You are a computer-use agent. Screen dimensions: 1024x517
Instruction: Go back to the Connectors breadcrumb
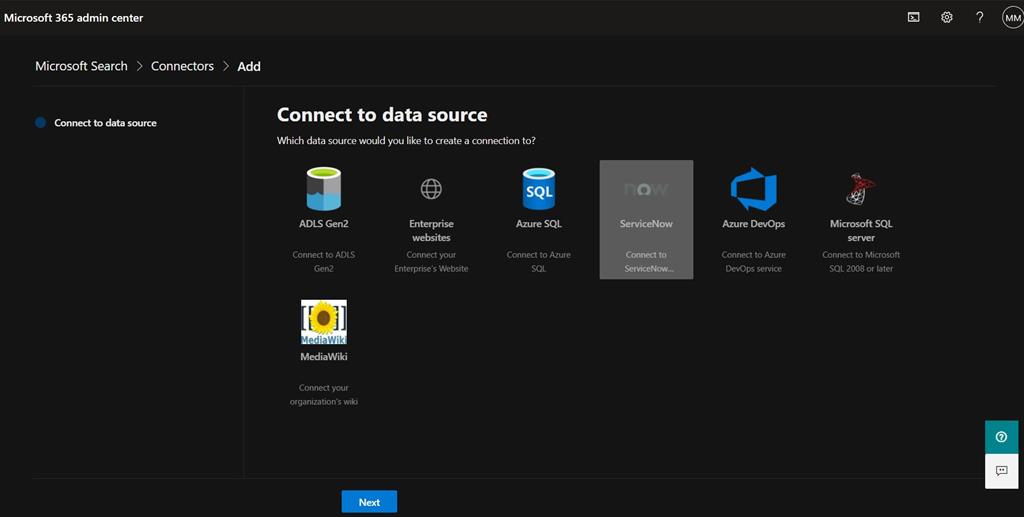[x=182, y=66]
